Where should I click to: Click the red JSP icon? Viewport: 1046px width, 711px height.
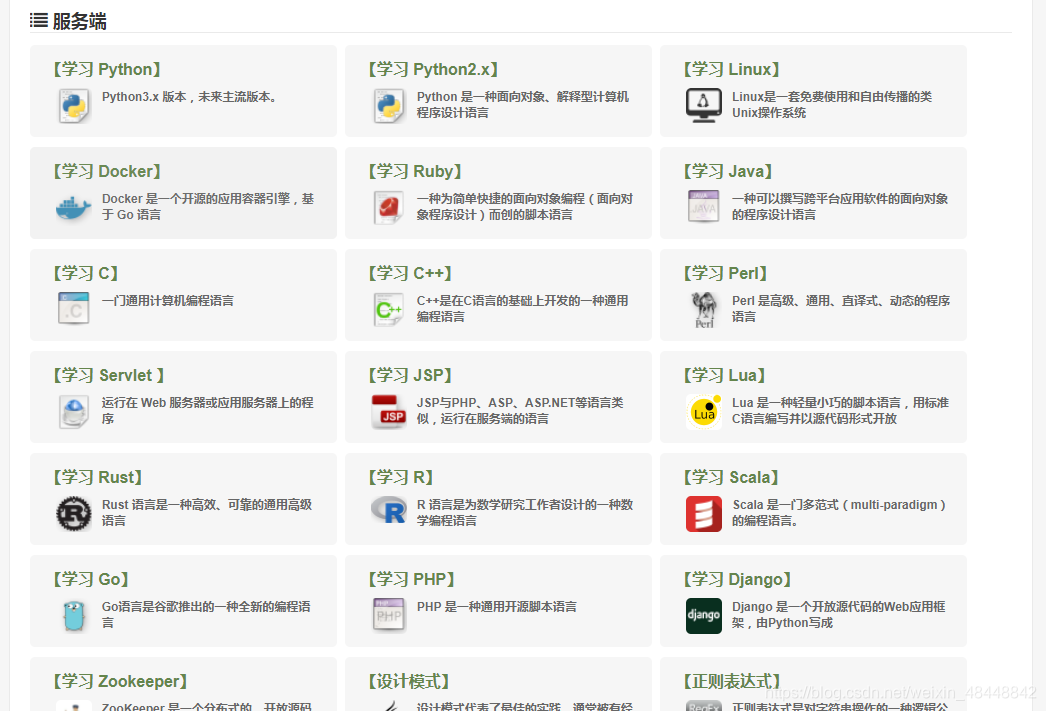(388, 412)
